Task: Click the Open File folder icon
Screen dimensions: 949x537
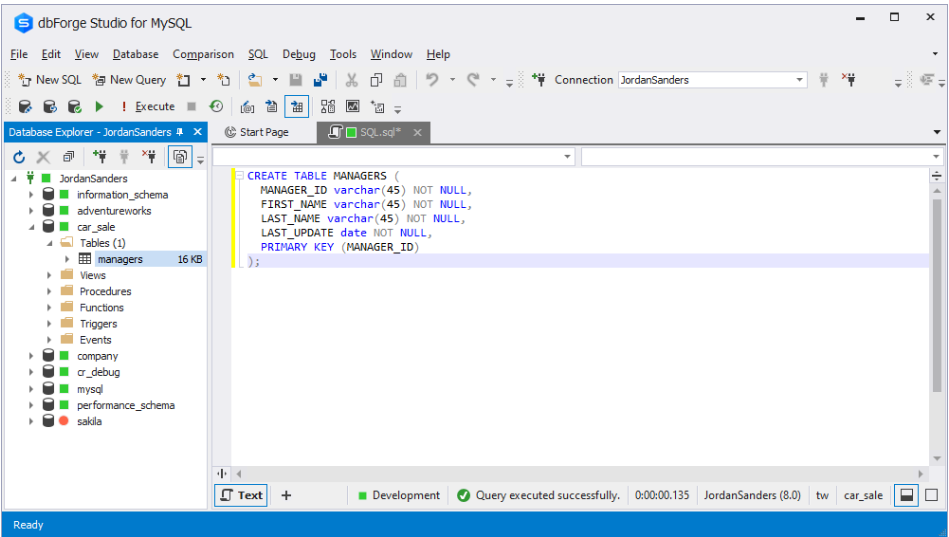Action: coord(255,80)
